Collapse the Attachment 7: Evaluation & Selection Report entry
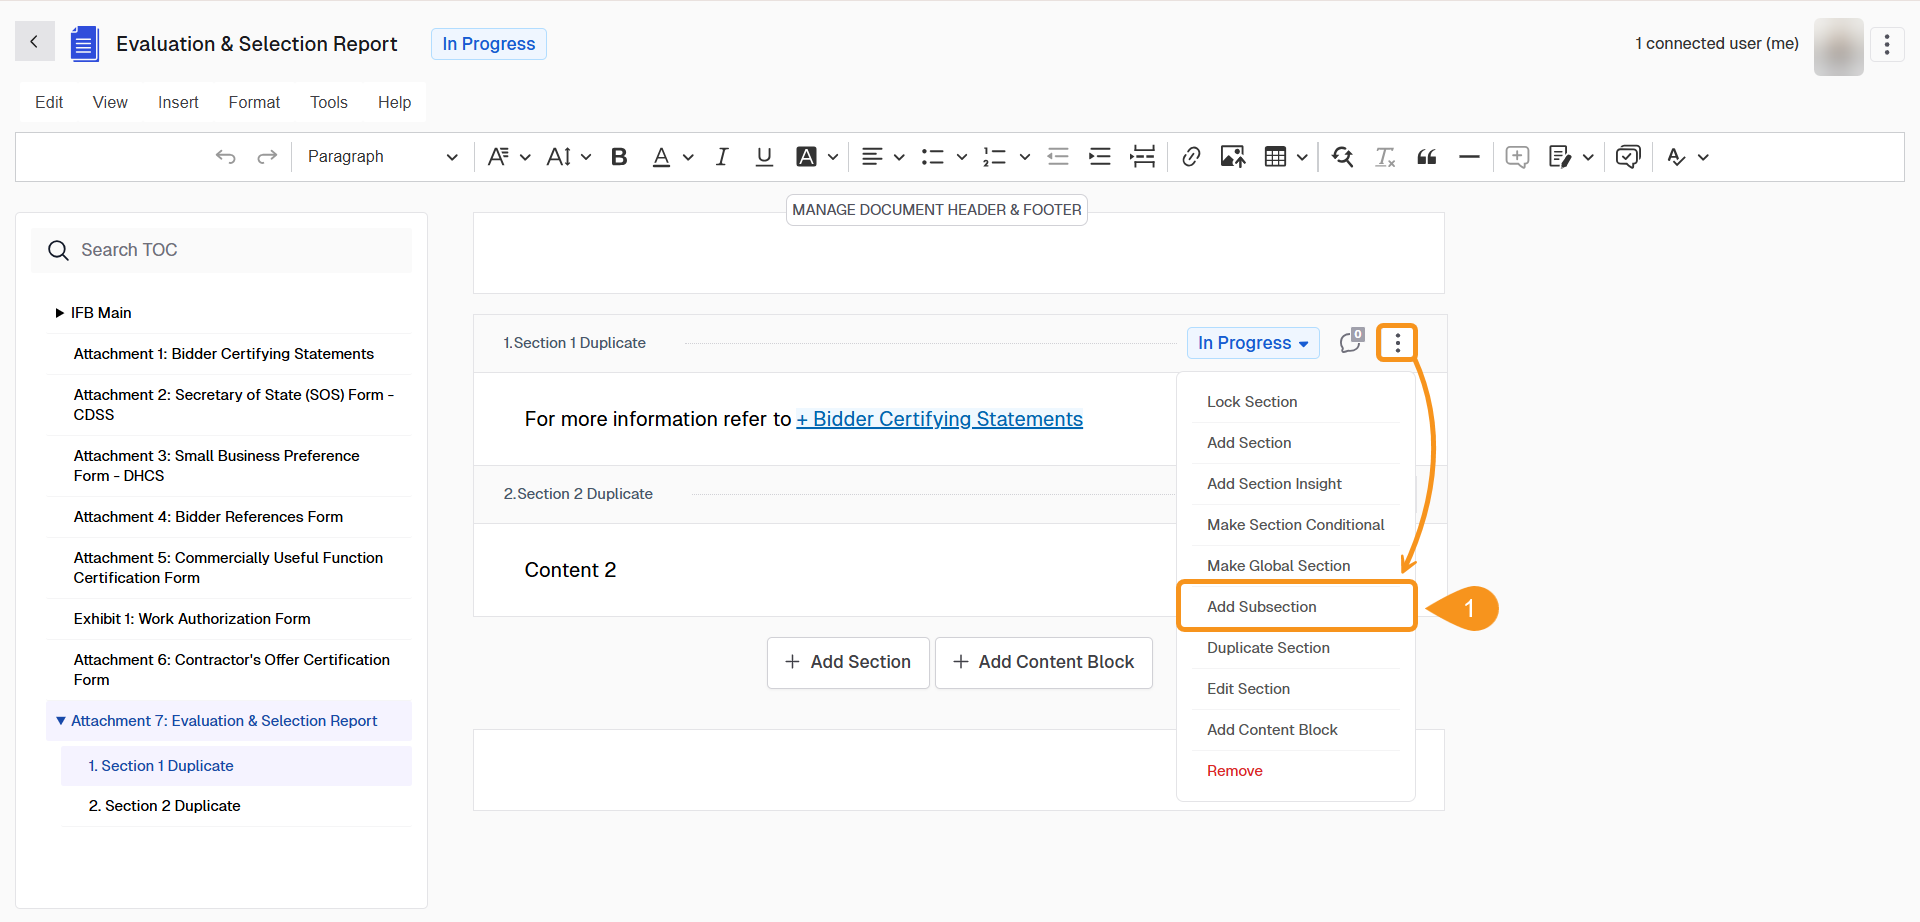Viewport: 1920px width, 922px height. 60,720
